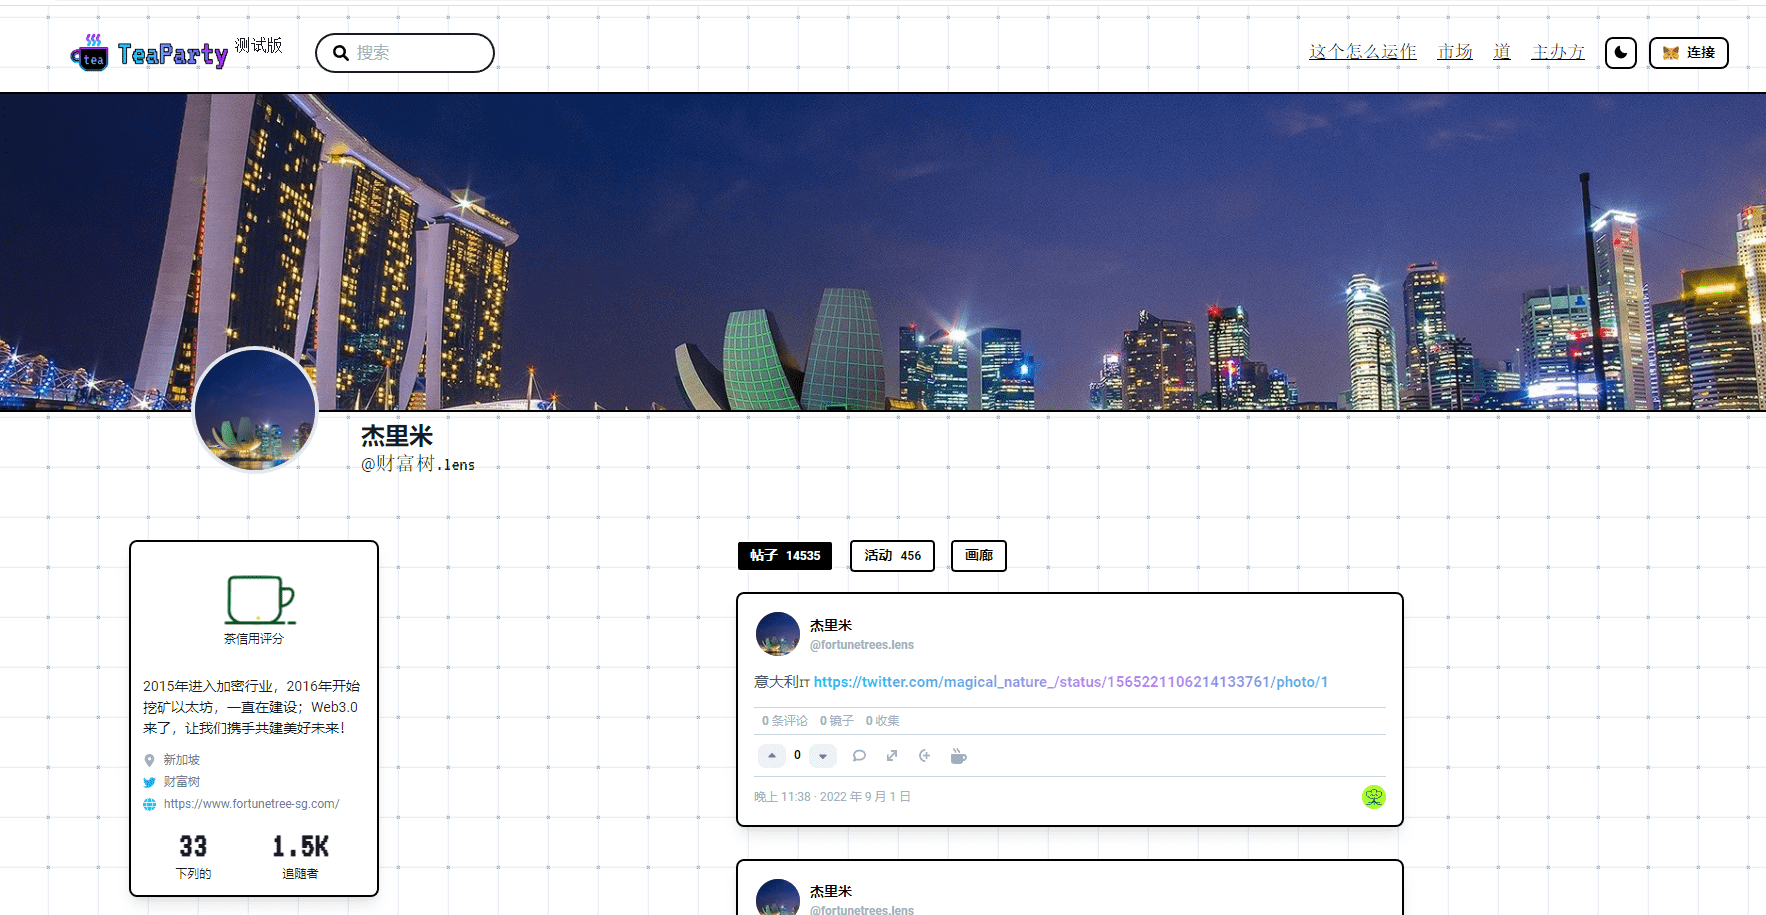
Task: Mirror the post using the expand-arrows icon
Action: [x=891, y=755]
